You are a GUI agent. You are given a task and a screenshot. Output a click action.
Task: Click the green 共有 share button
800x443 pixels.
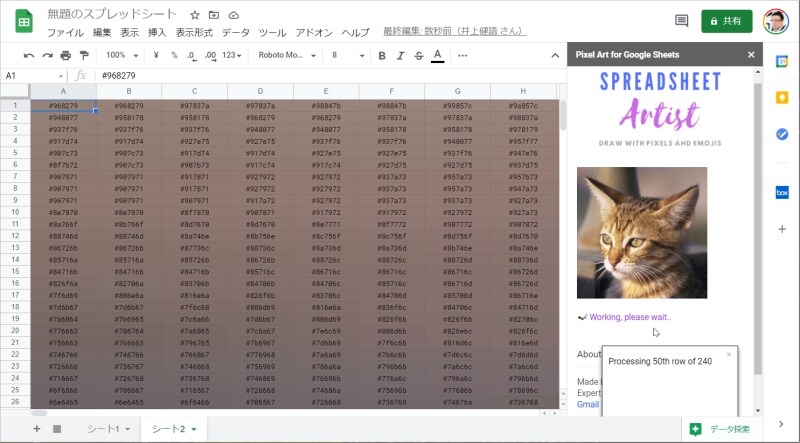click(727, 21)
